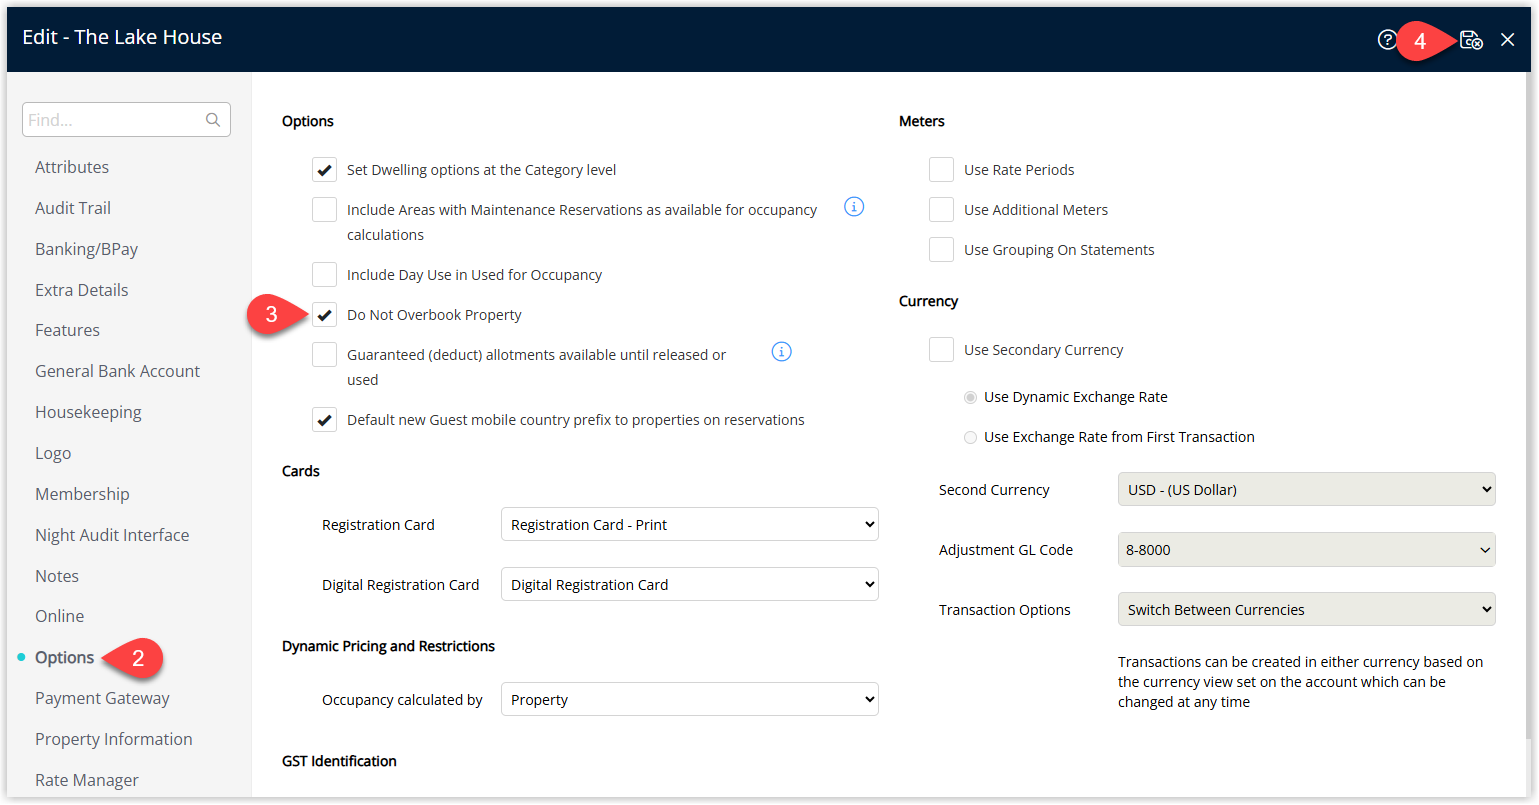Image resolution: width=1539 pixels, height=805 pixels.
Task: Enable Use Grouping On Statements checkbox
Action: 941,250
